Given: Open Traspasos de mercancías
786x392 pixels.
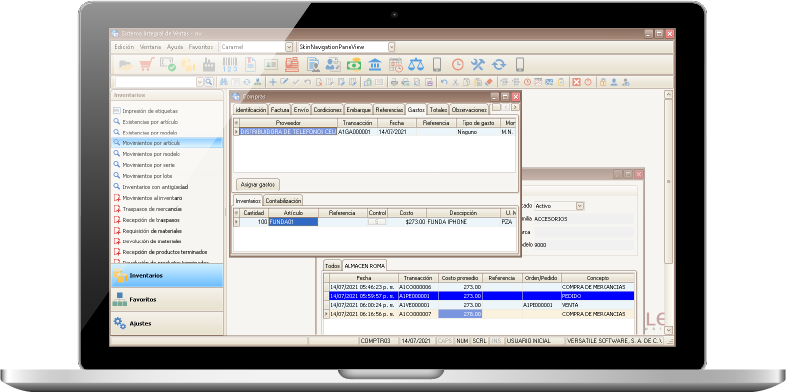Looking at the screenshot, I should [x=152, y=209].
